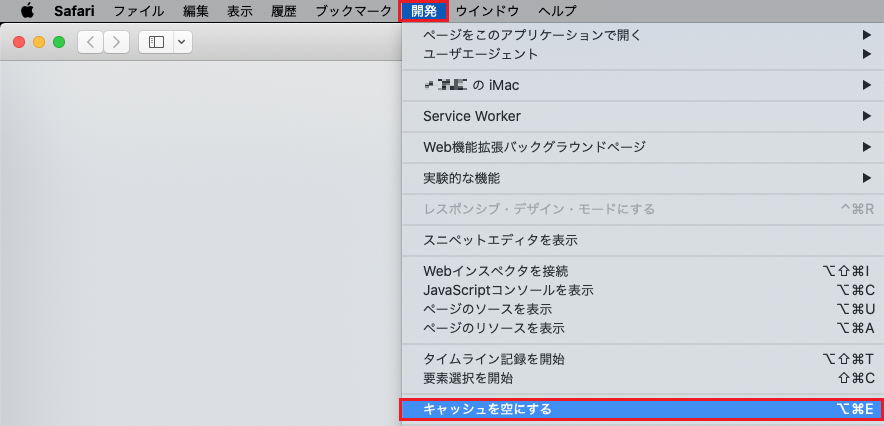
Task: Open the ファイル menu
Action: tap(139, 11)
